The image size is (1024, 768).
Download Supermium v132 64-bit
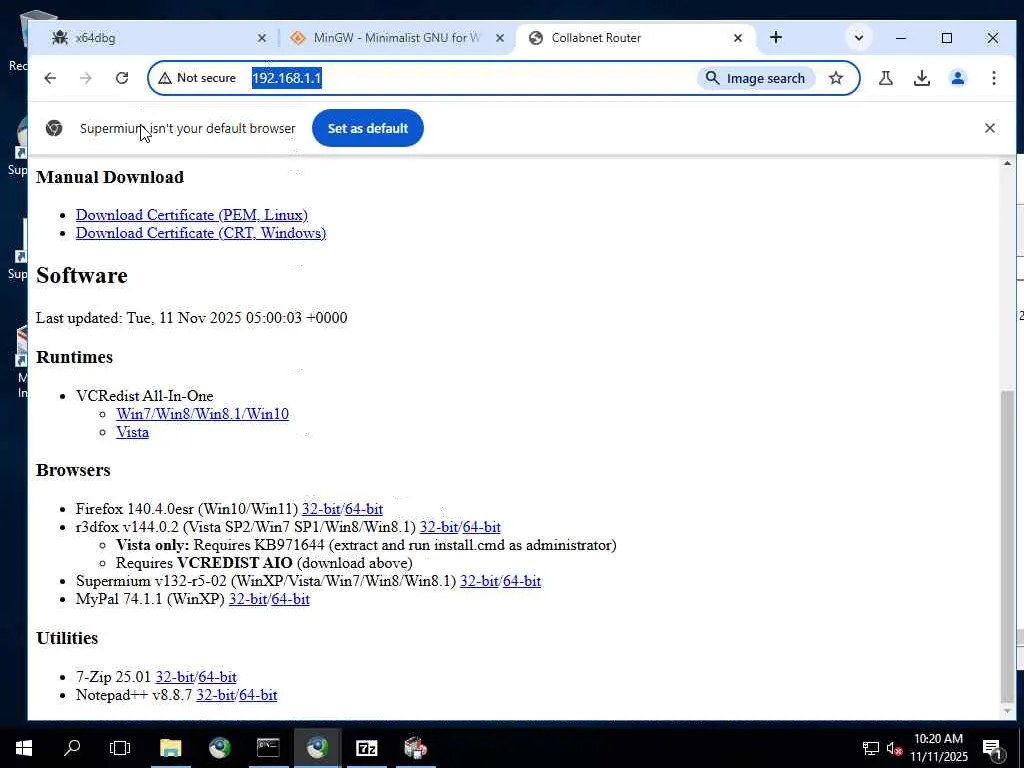coord(522,581)
